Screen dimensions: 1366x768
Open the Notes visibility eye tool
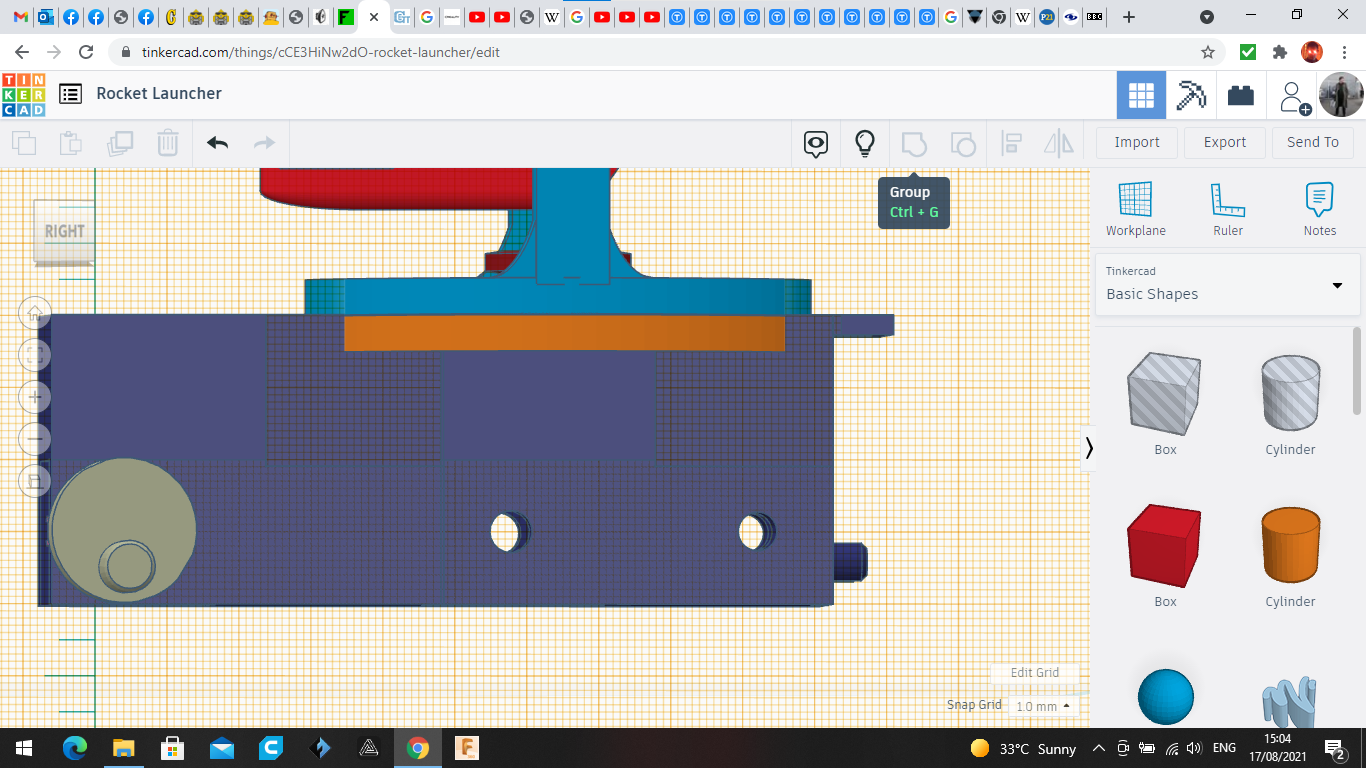point(816,143)
